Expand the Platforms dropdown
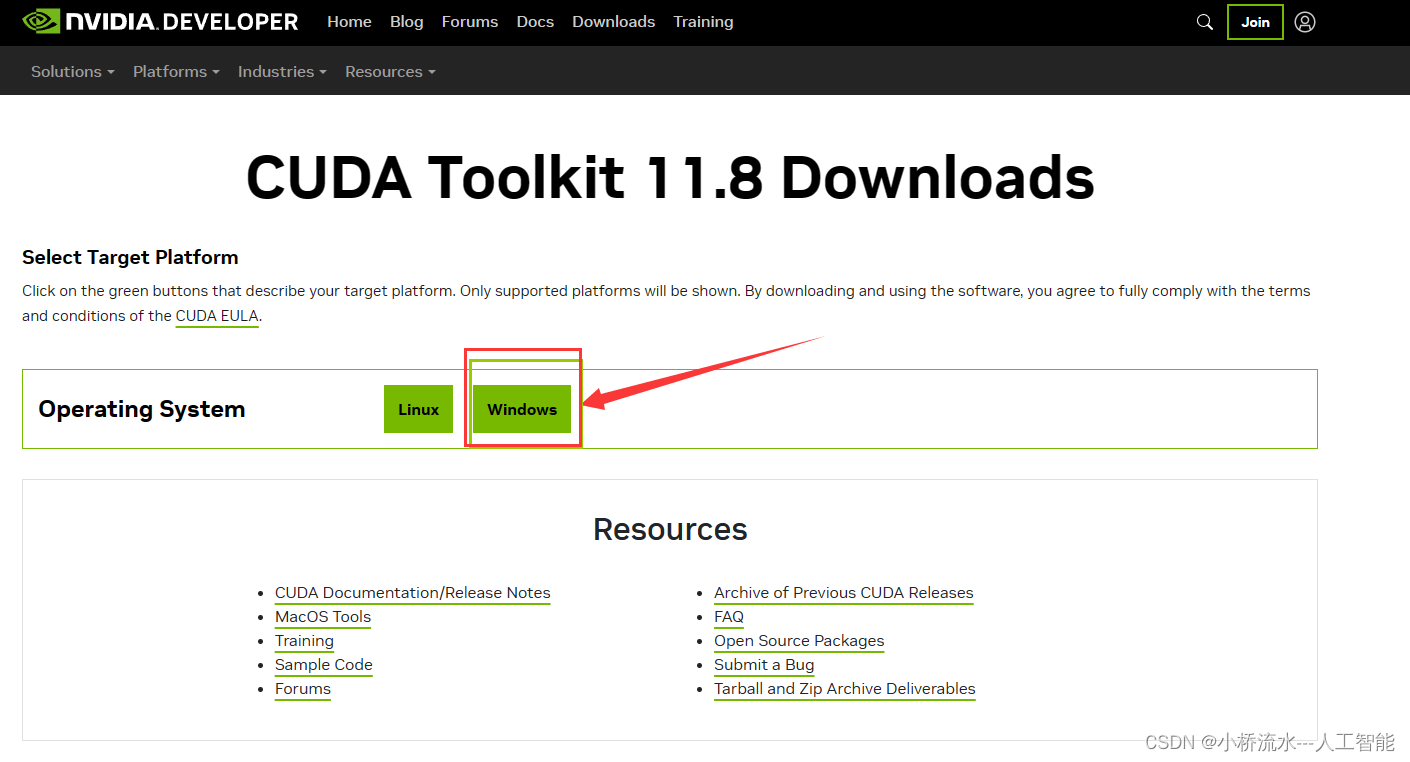Screen dimensions: 1410x762 tap(176, 72)
